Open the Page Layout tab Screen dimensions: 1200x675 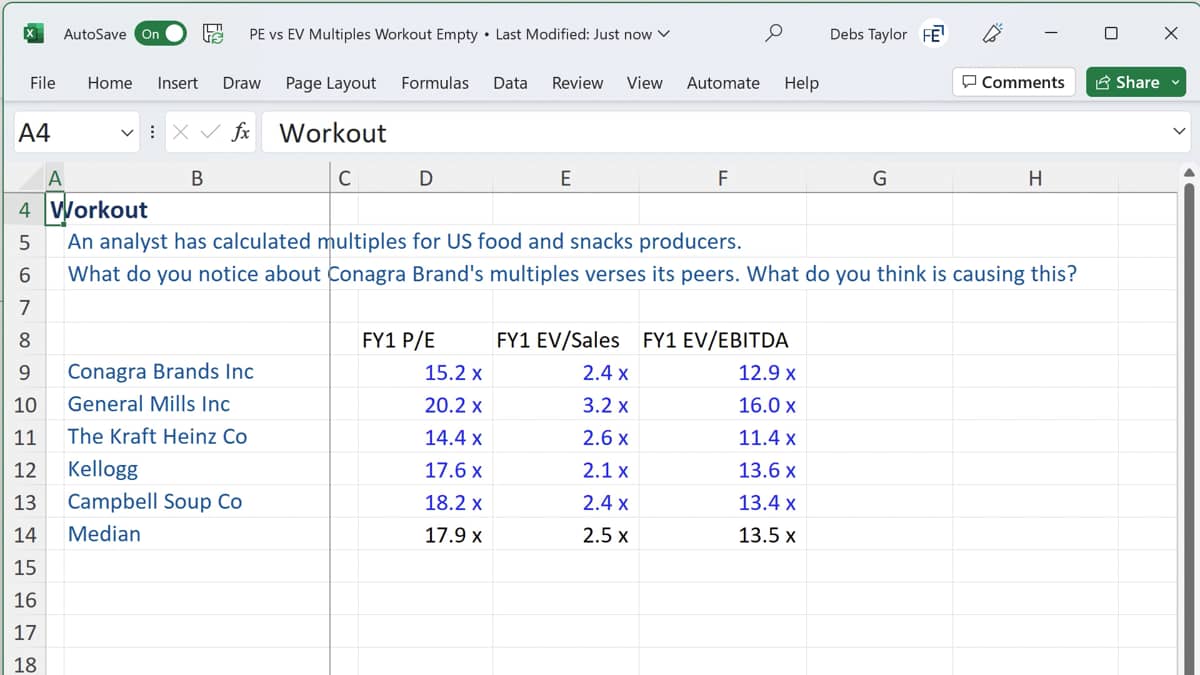[331, 83]
